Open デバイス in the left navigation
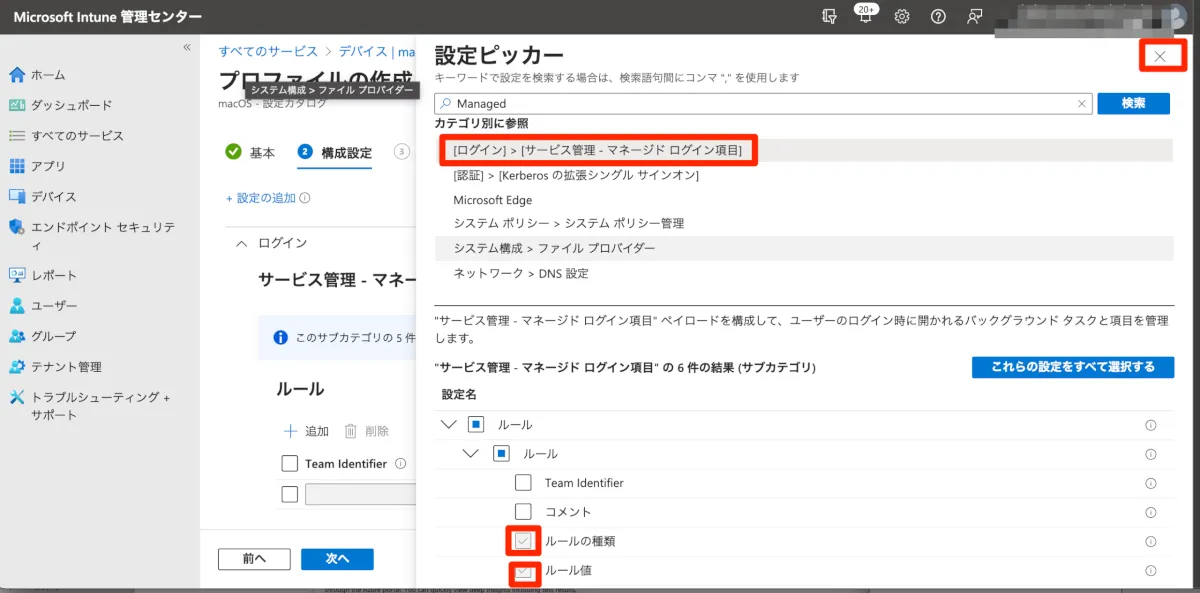The height and width of the screenshot is (593, 1200). [53, 197]
